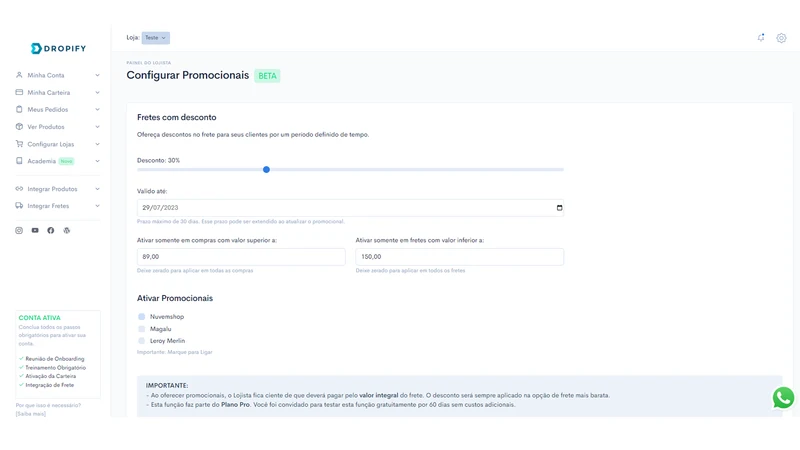Click the Minha Conta user icon

[19, 75]
